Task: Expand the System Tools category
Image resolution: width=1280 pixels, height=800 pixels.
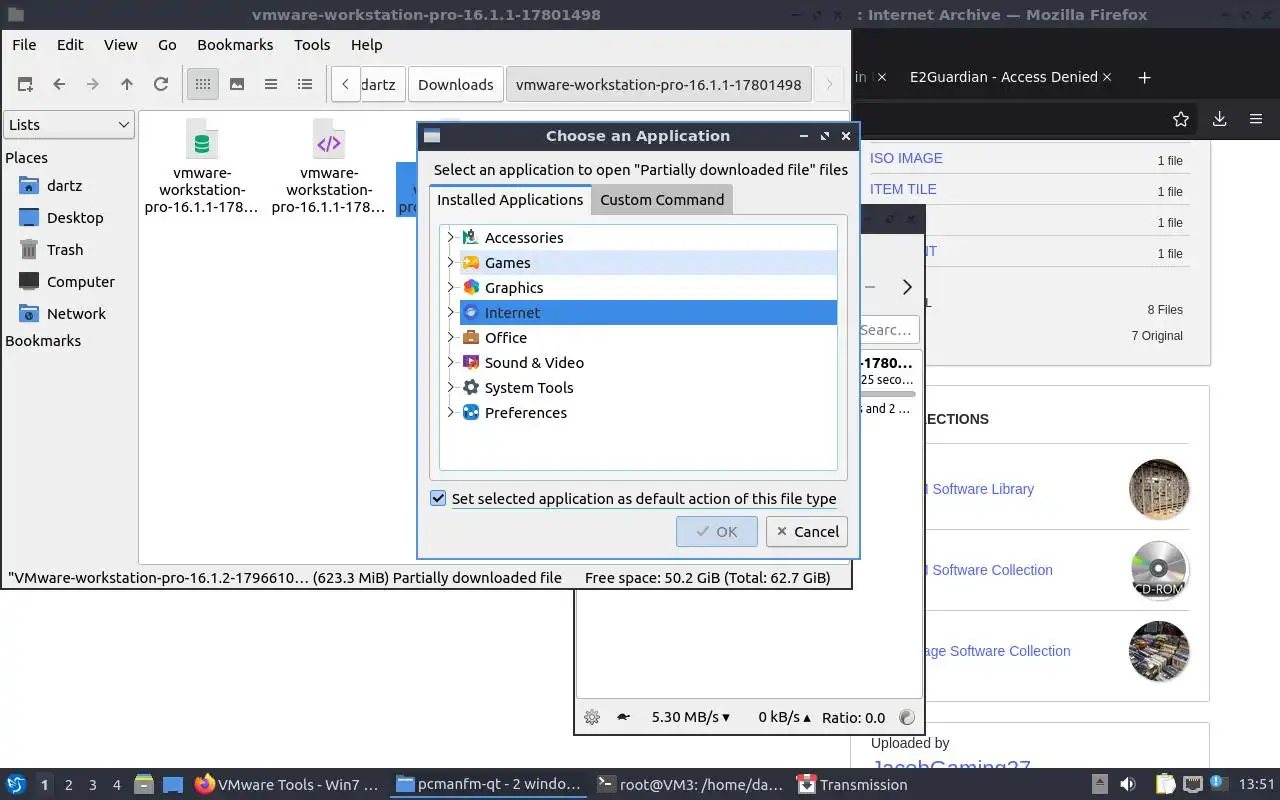Action: [x=451, y=387]
